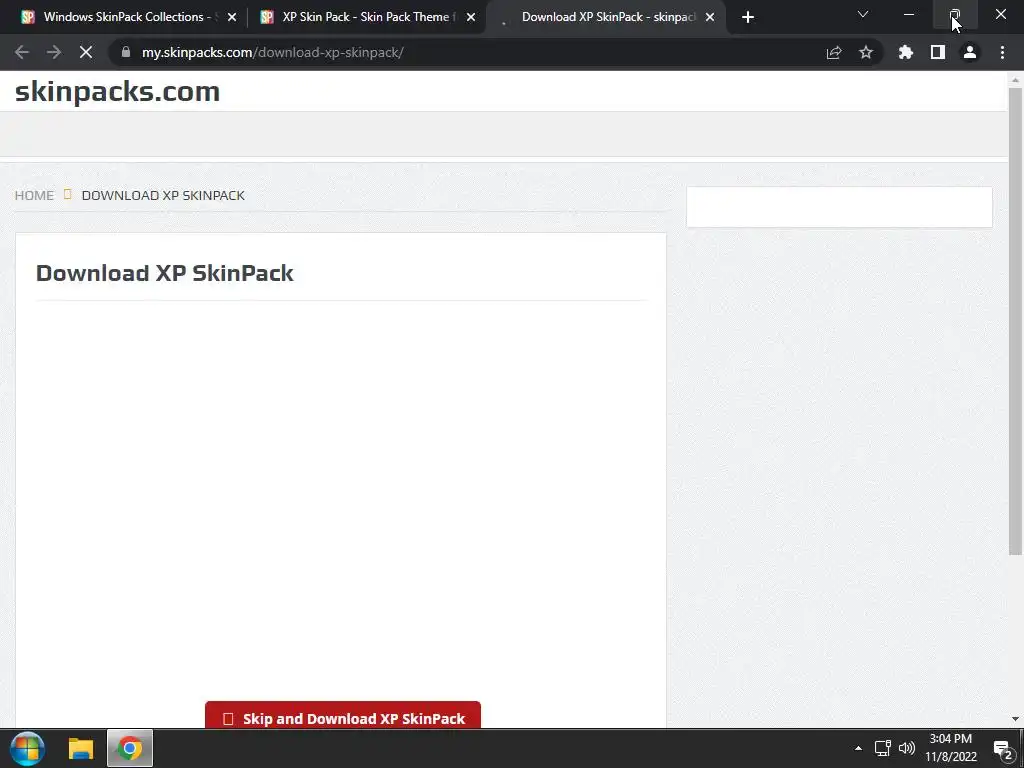The image size is (1024, 768).
Task: Open the notification center icon
Action: click(1002, 749)
